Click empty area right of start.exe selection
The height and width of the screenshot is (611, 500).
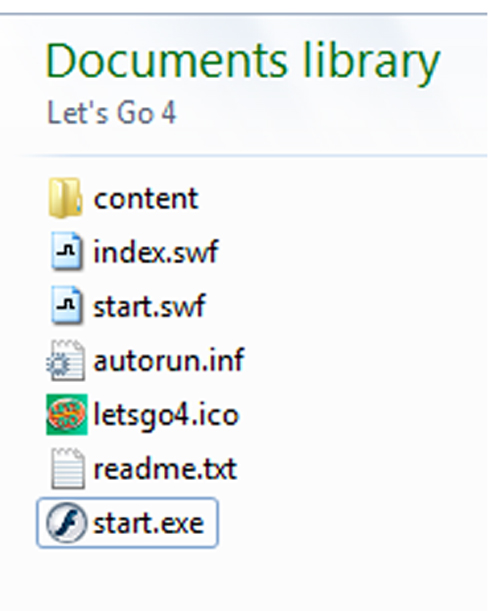tap(351, 523)
